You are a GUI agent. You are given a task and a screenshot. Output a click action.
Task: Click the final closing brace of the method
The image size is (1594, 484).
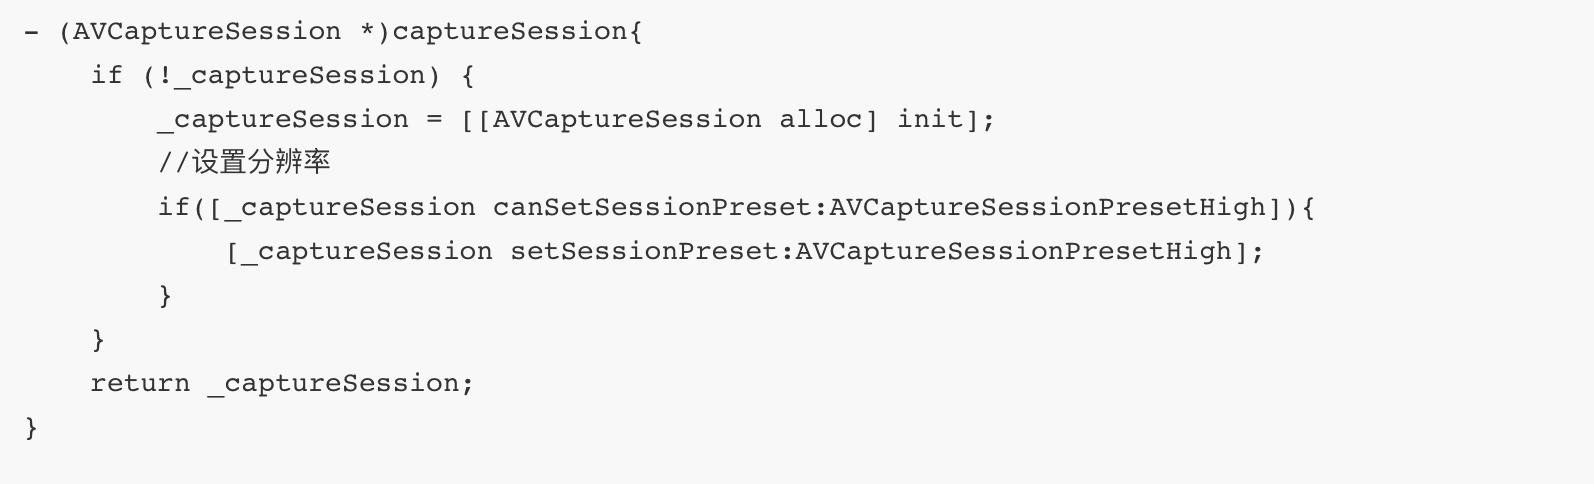coord(31,427)
